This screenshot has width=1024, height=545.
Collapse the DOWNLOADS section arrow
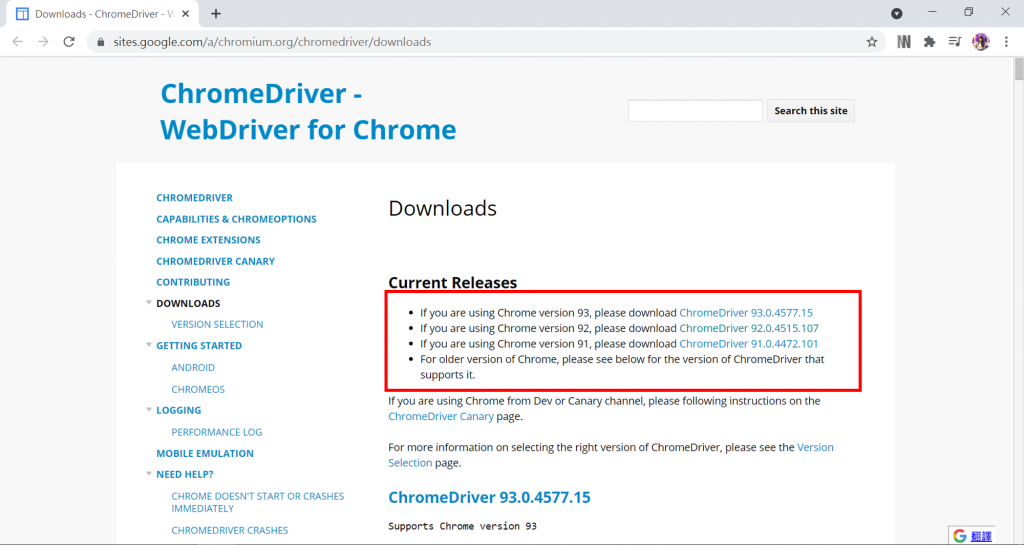pos(149,302)
